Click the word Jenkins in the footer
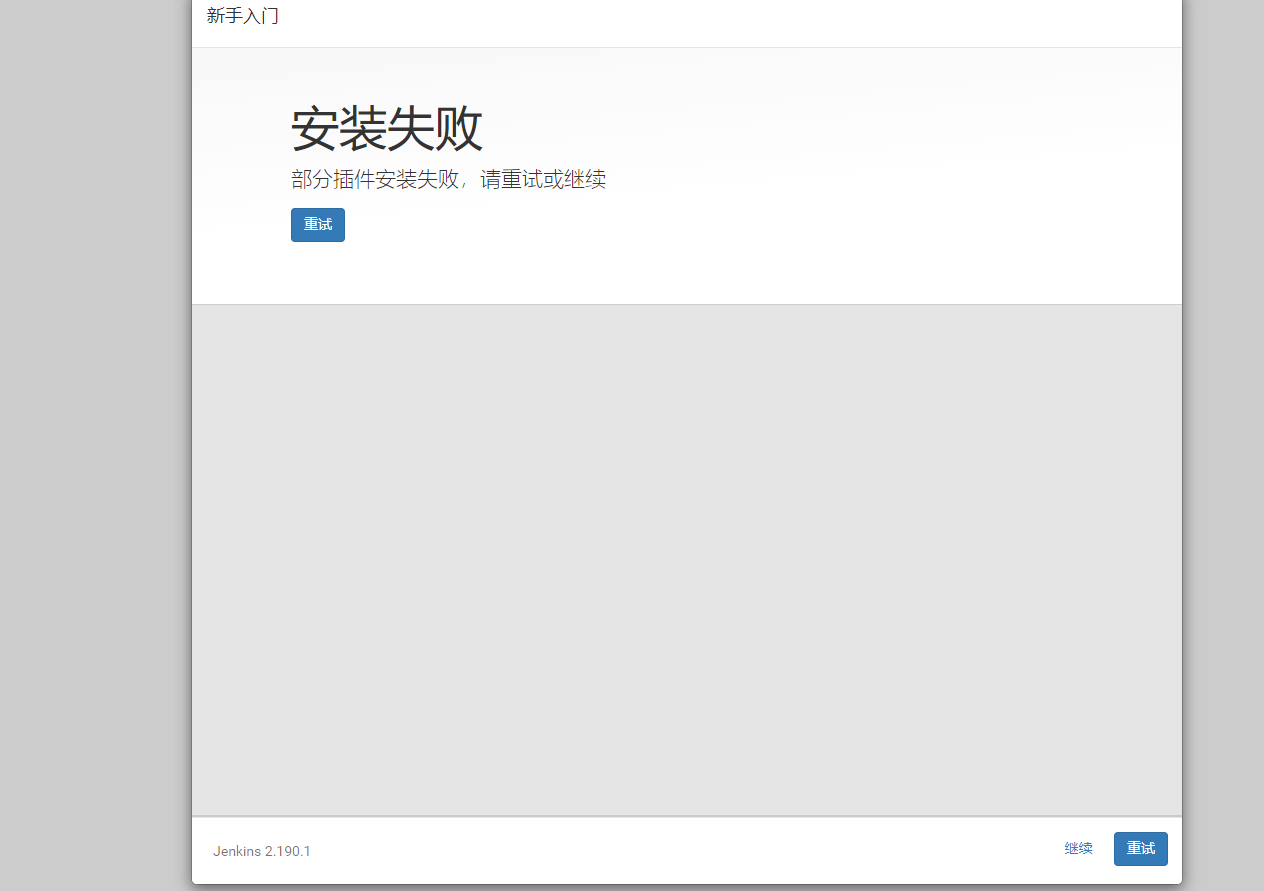The height and width of the screenshot is (891, 1264). [237, 851]
